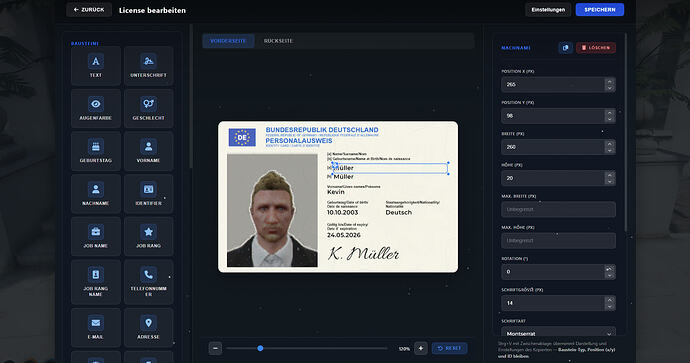Add the Unterschrift signature block
The image size is (690, 363).
pyautogui.click(x=148, y=66)
